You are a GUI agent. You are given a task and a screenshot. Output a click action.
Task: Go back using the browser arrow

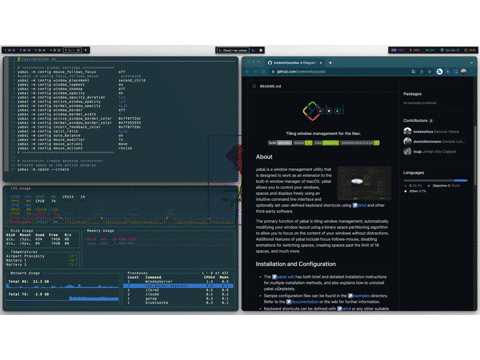pyautogui.click(x=247, y=71)
